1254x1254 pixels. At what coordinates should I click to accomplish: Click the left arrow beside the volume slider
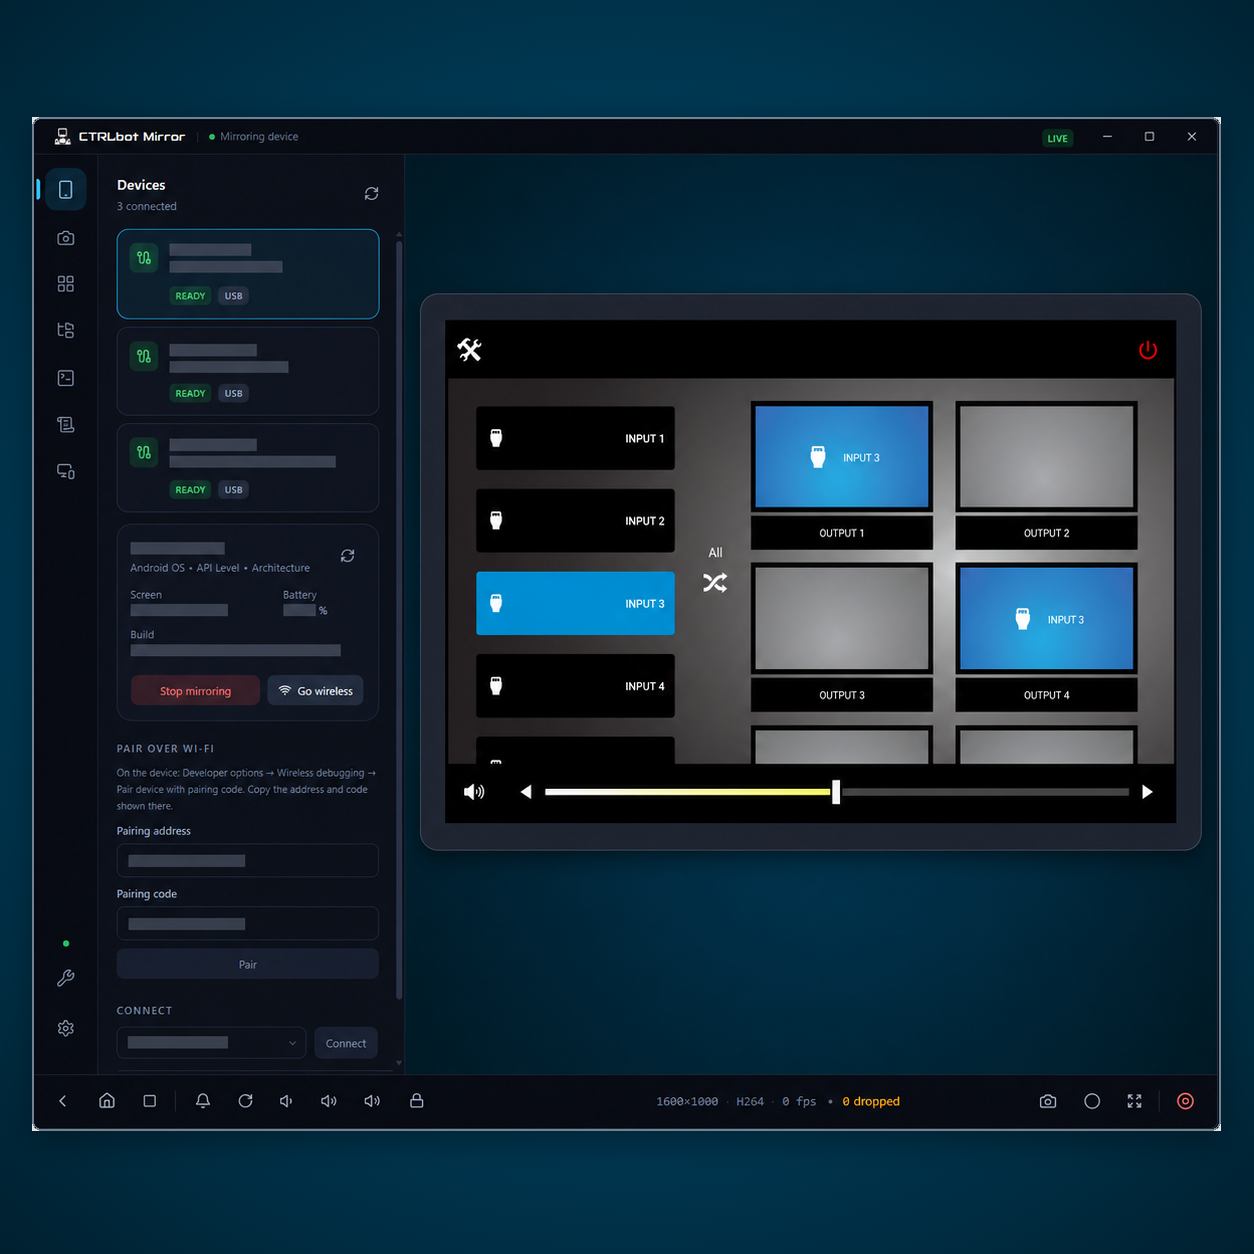click(526, 792)
